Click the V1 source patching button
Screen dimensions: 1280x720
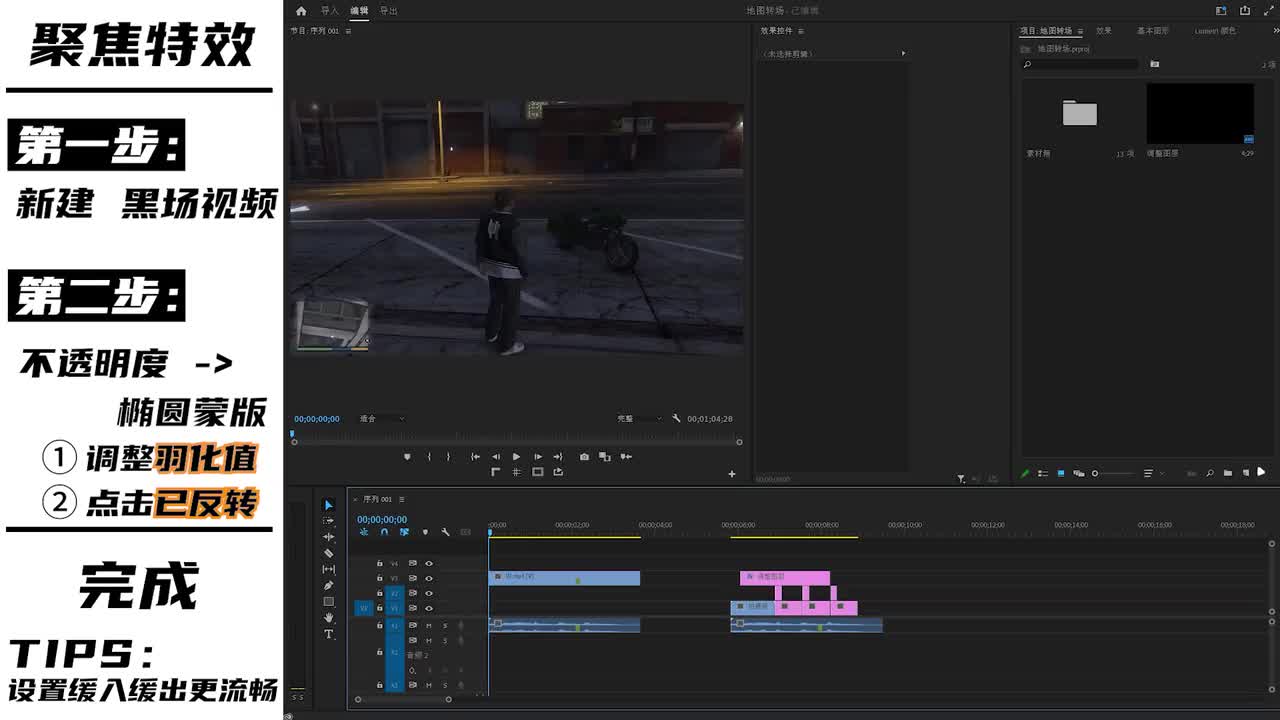364,608
